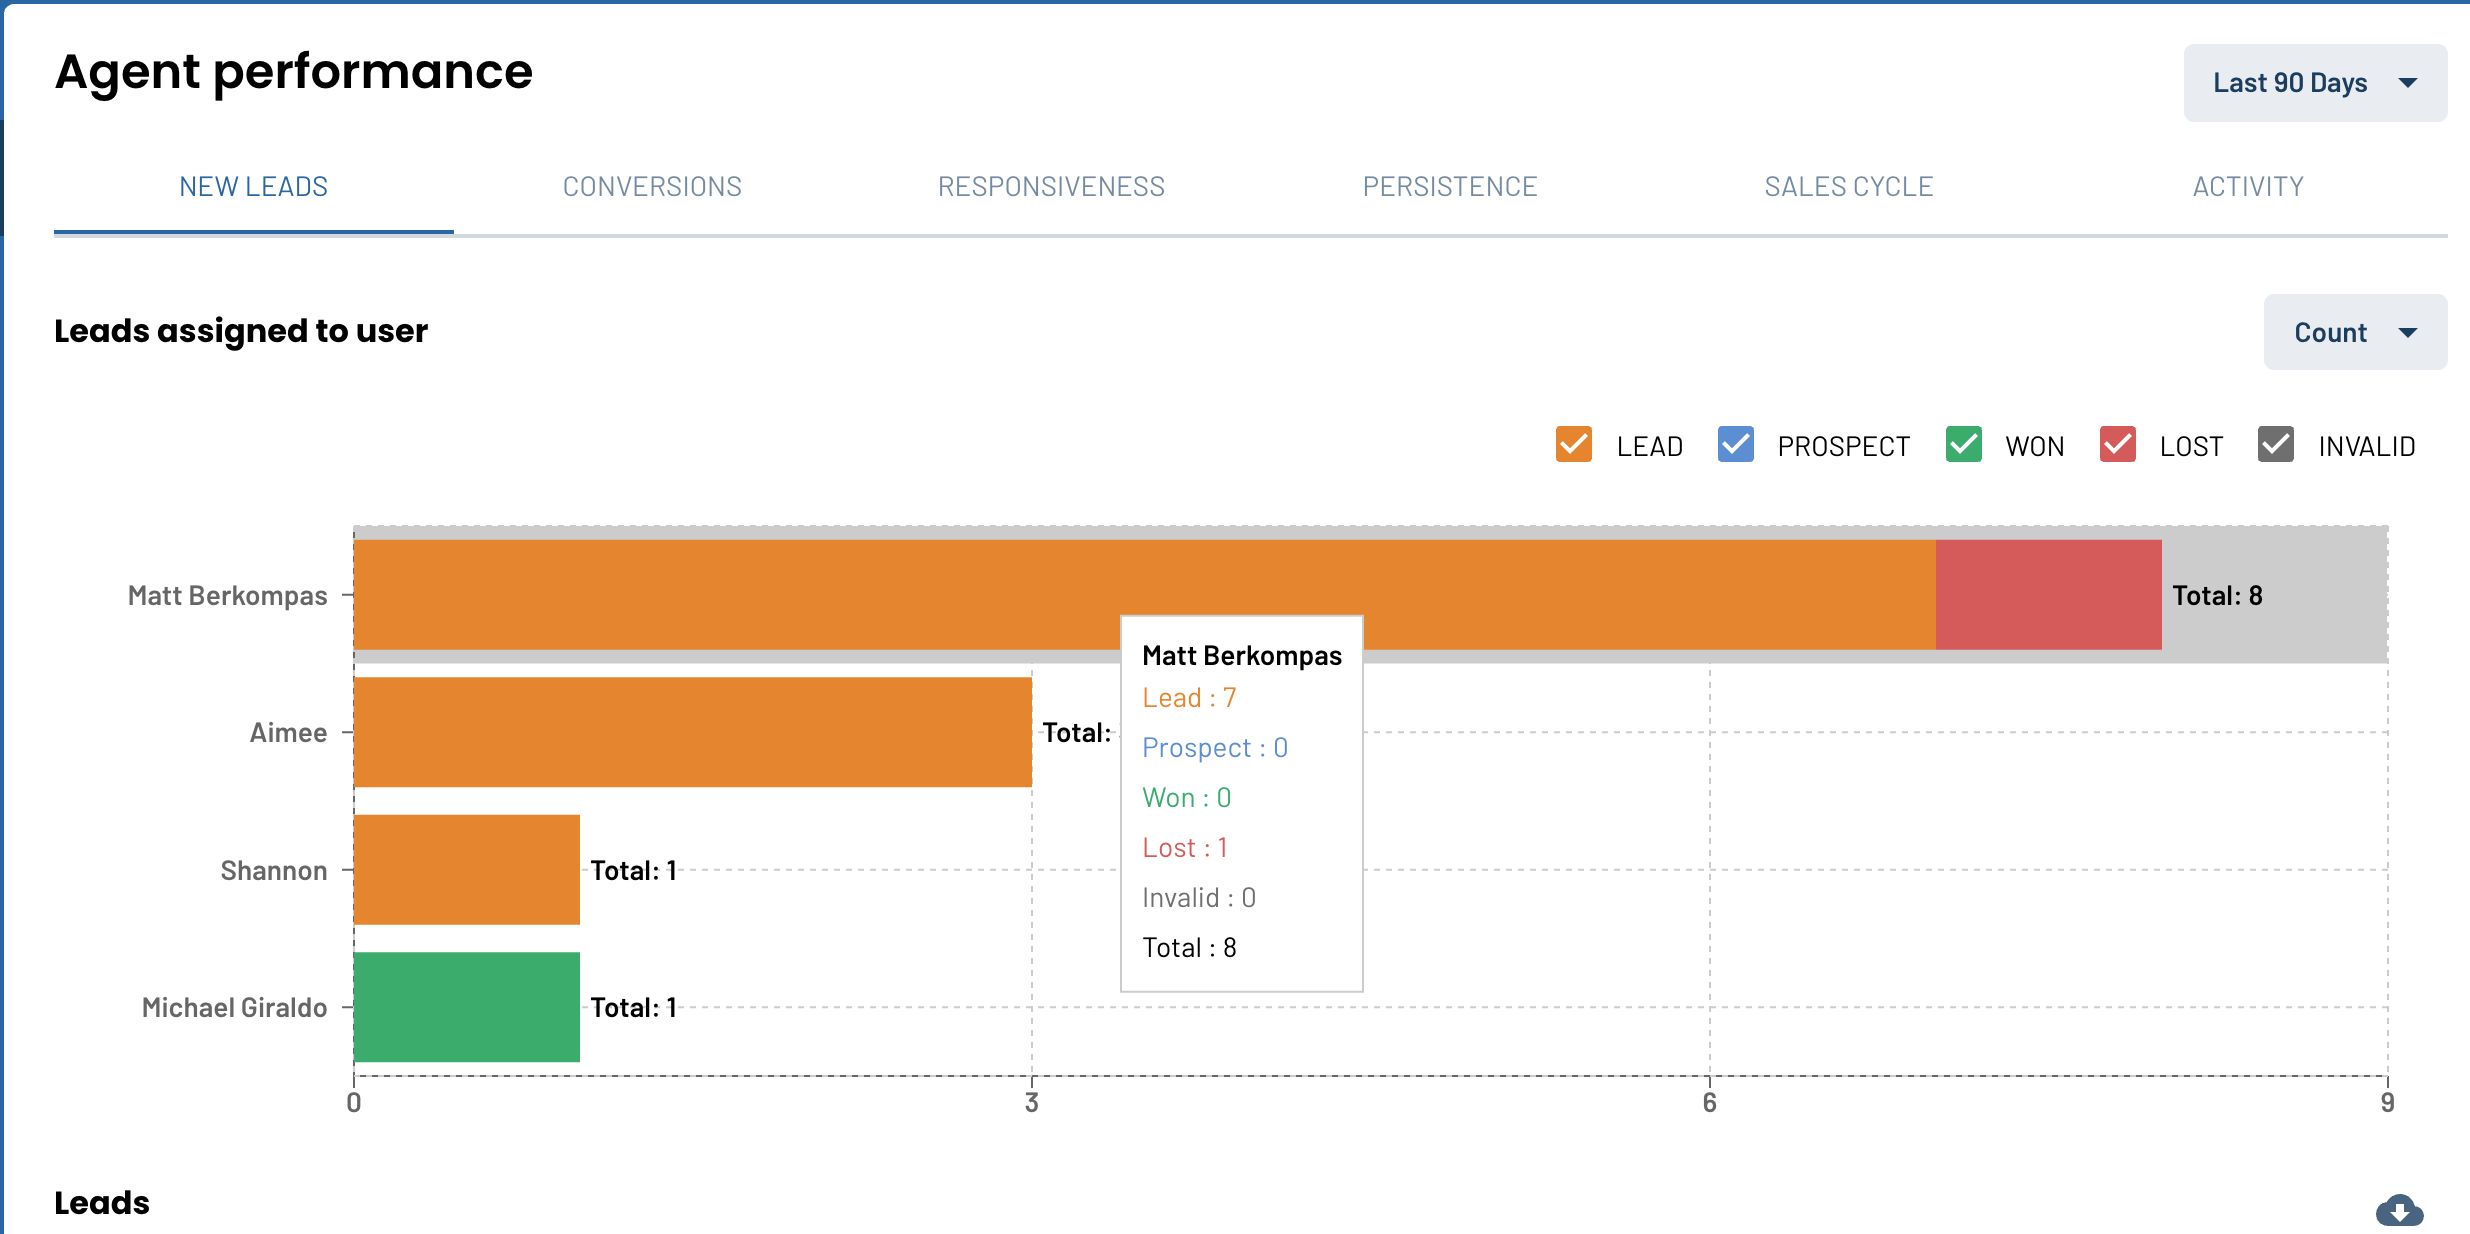Switch to the CONVERSIONS tab

click(x=652, y=187)
